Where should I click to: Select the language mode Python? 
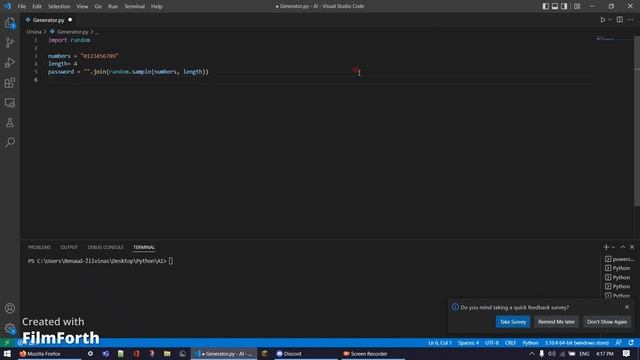pyautogui.click(x=530, y=343)
